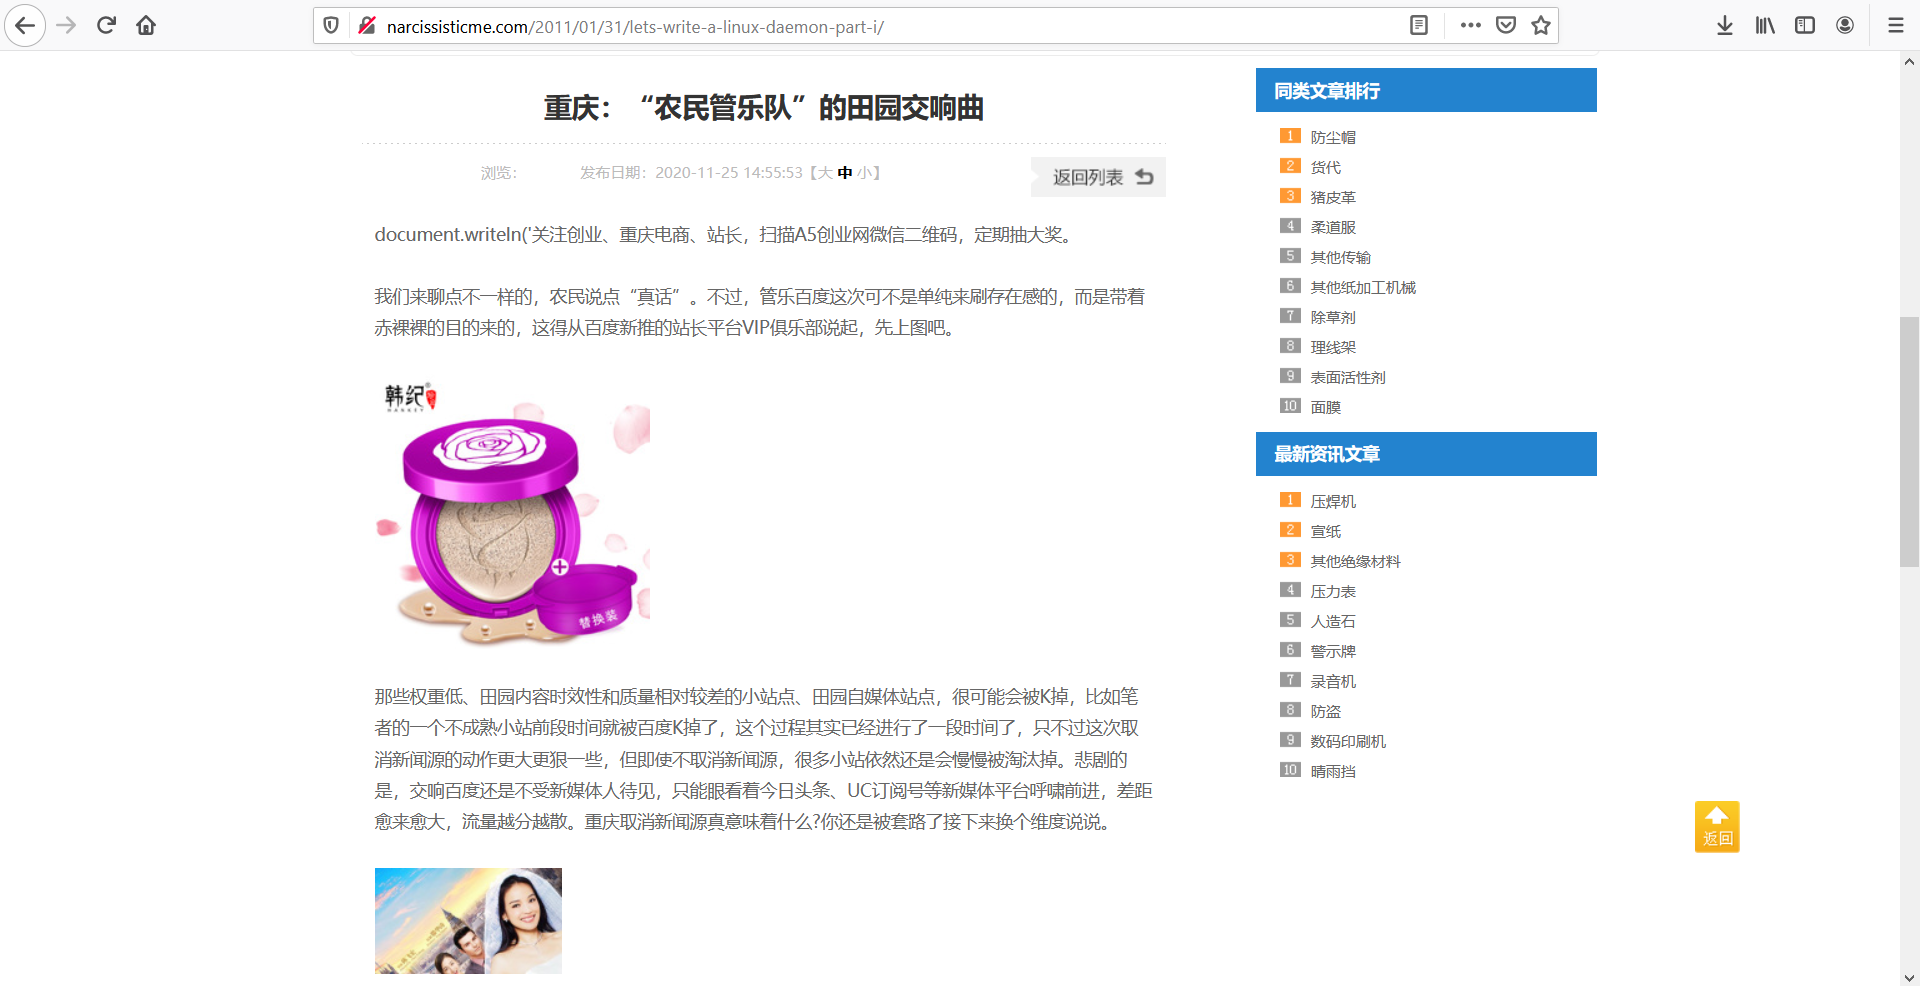Click the article title 重庆 农民管乐队
The image size is (1920, 986).
point(764,108)
